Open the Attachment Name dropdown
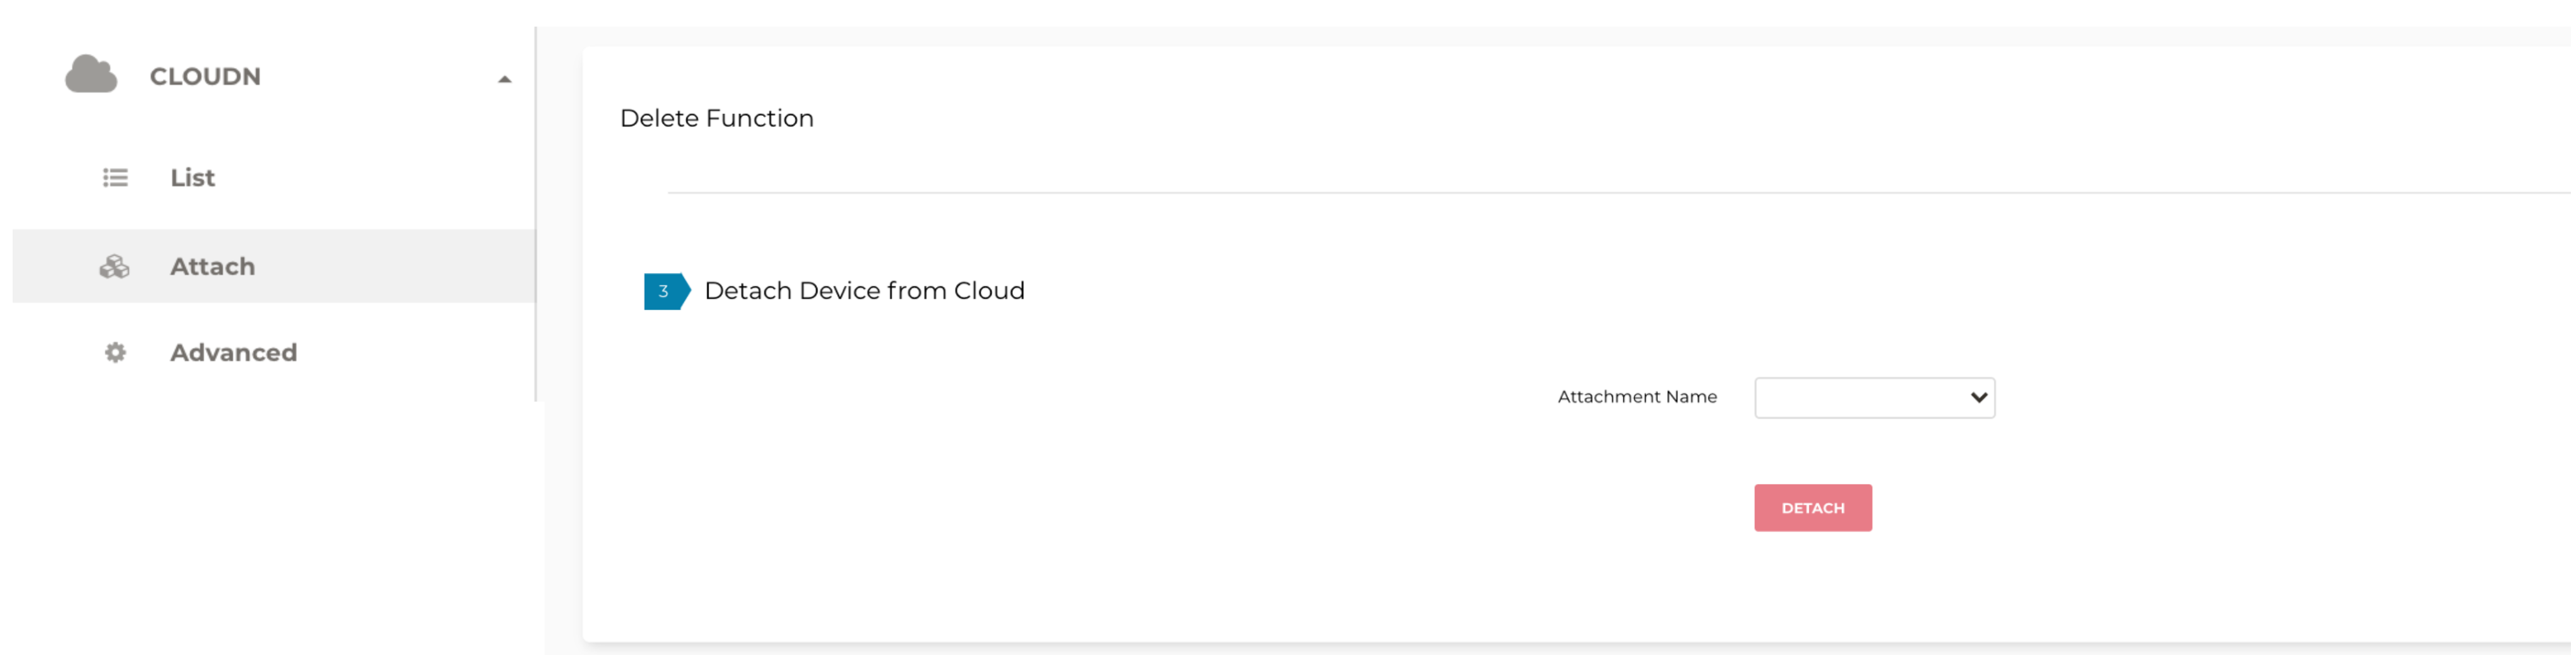2576x655 pixels. 1874,397
